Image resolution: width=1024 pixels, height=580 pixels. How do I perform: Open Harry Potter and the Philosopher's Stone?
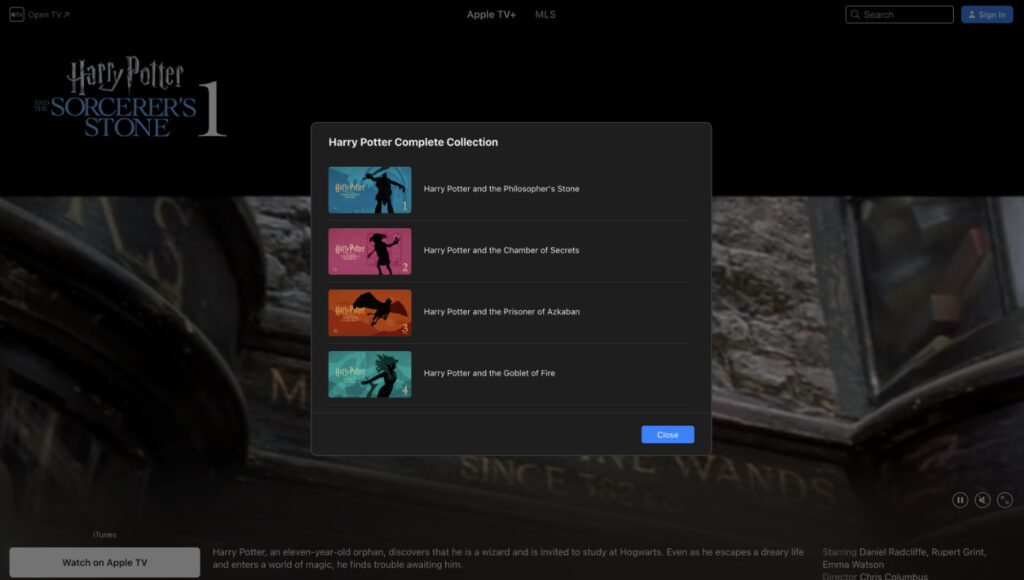[502, 189]
